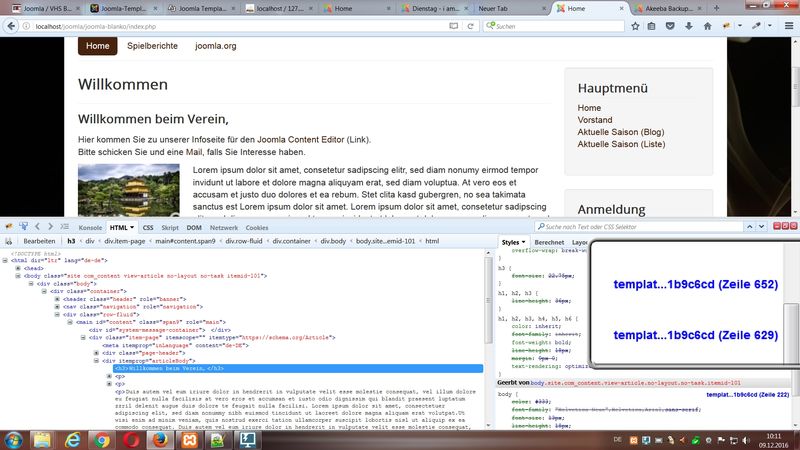Click the Firebug inspect element icon

23,227
